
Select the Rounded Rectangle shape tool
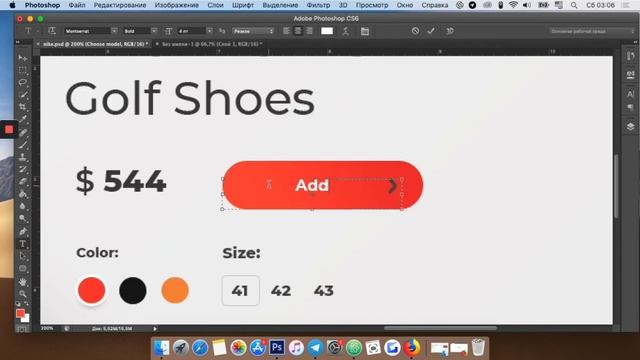pos(22,269)
